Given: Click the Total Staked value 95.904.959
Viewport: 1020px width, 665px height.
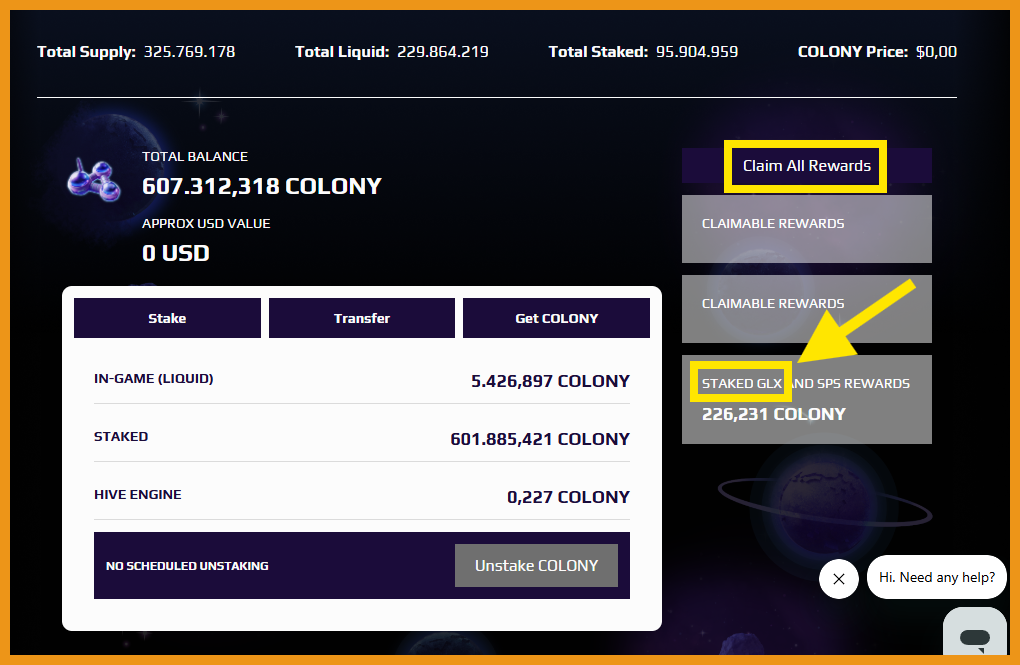Looking at the screenshot, I should tap(697, 52).
